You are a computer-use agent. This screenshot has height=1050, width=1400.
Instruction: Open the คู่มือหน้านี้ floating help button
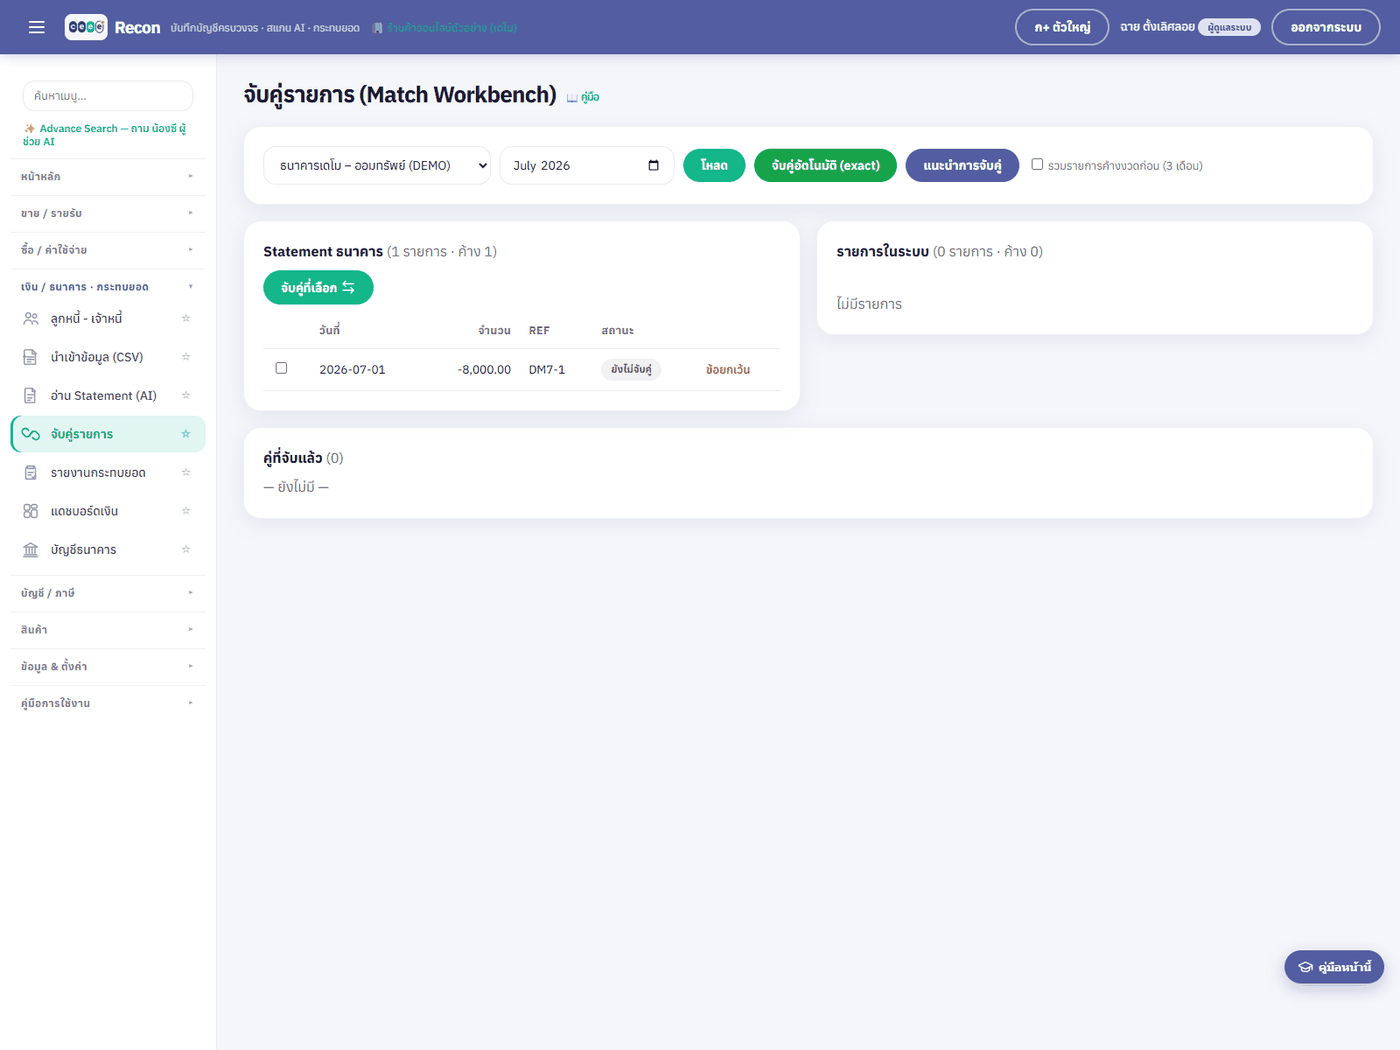tap(1334, 967)
